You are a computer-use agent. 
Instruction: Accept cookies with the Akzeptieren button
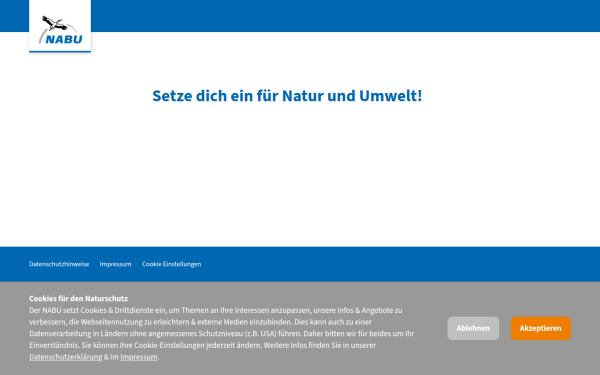pyautogui.click(x=540, y=328)
